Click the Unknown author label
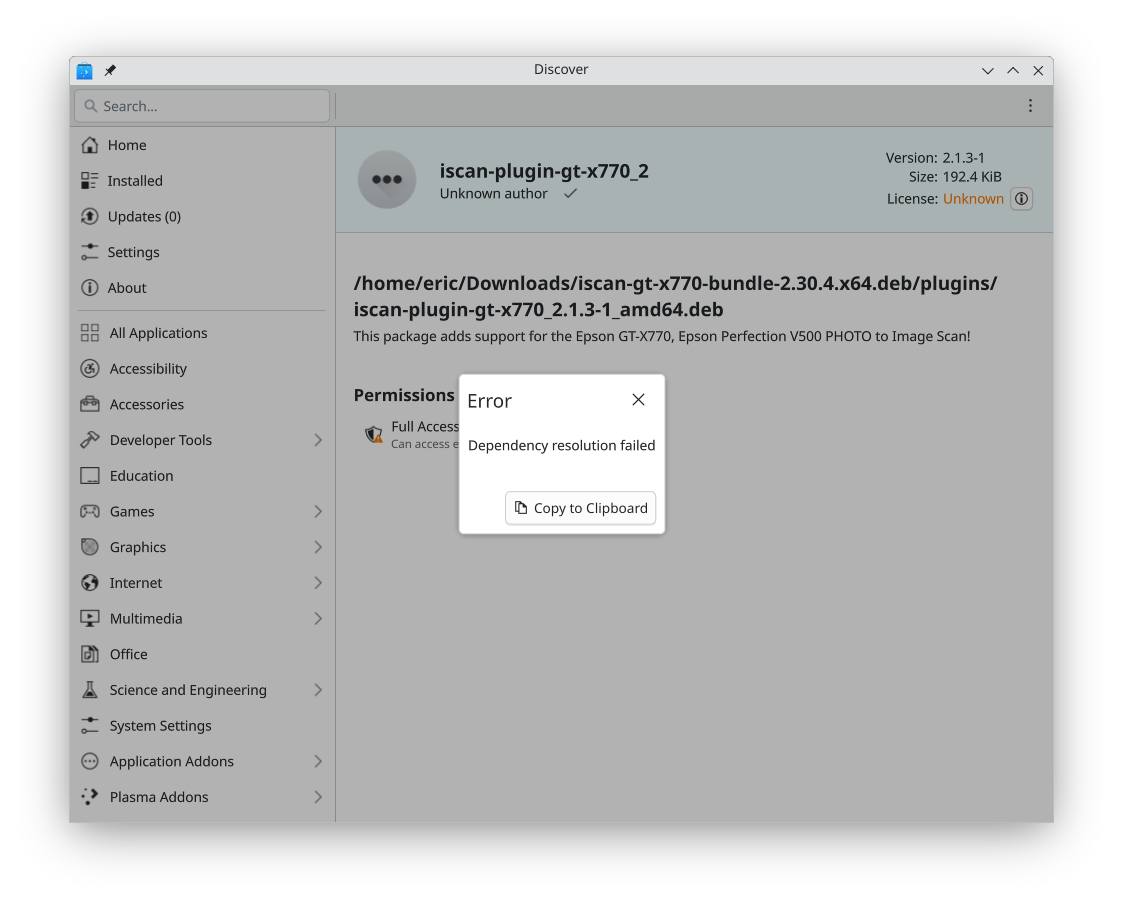Screen dimensions: 1122x904 tap(494, 194)
